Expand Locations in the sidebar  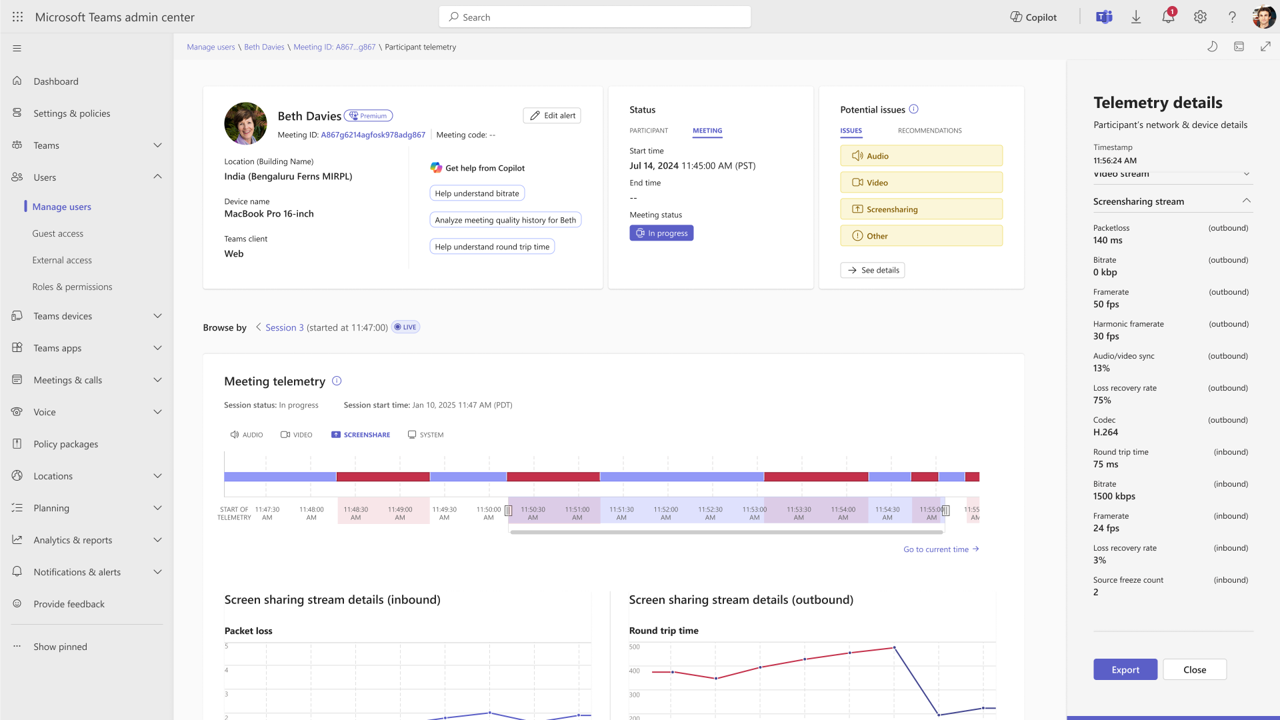[157, 476]
